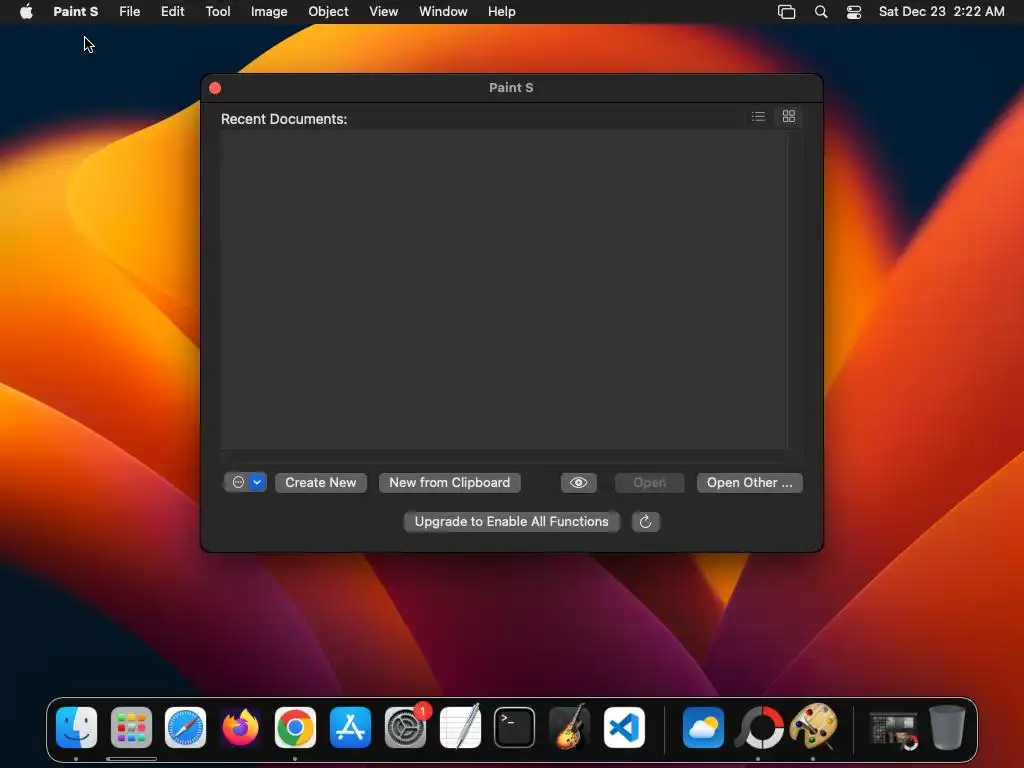
Task: Open the options dropdown beside Create New
Action: [245, 483]
